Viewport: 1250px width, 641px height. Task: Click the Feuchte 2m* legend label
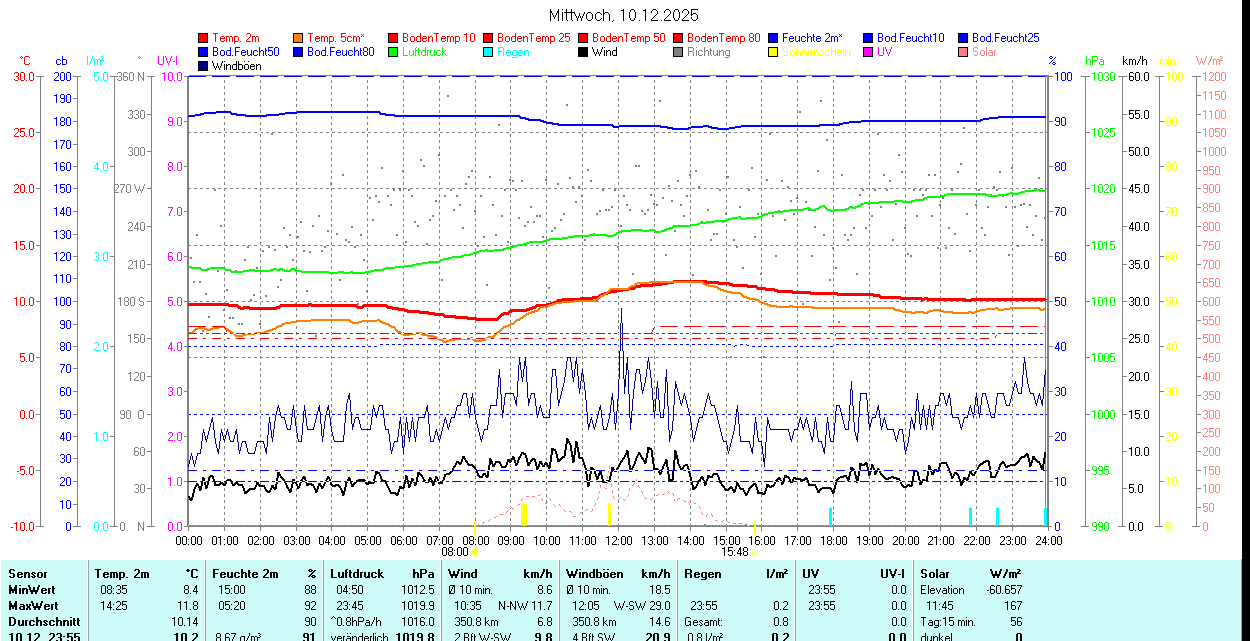pos(813,38)
